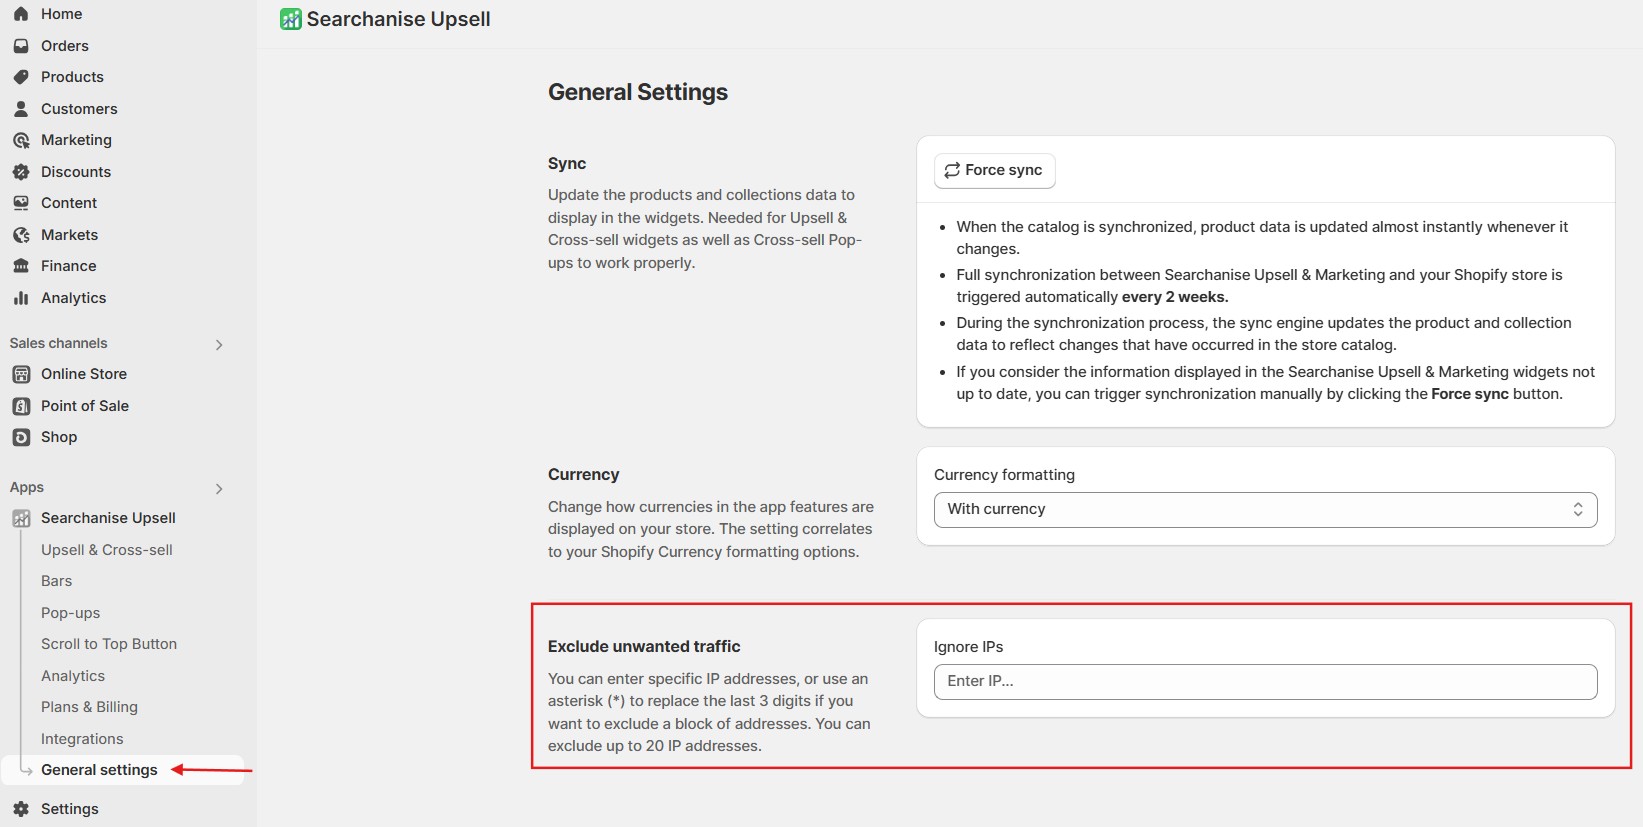
Task: Click the Content media icon
Action: [x=21, y=203]
